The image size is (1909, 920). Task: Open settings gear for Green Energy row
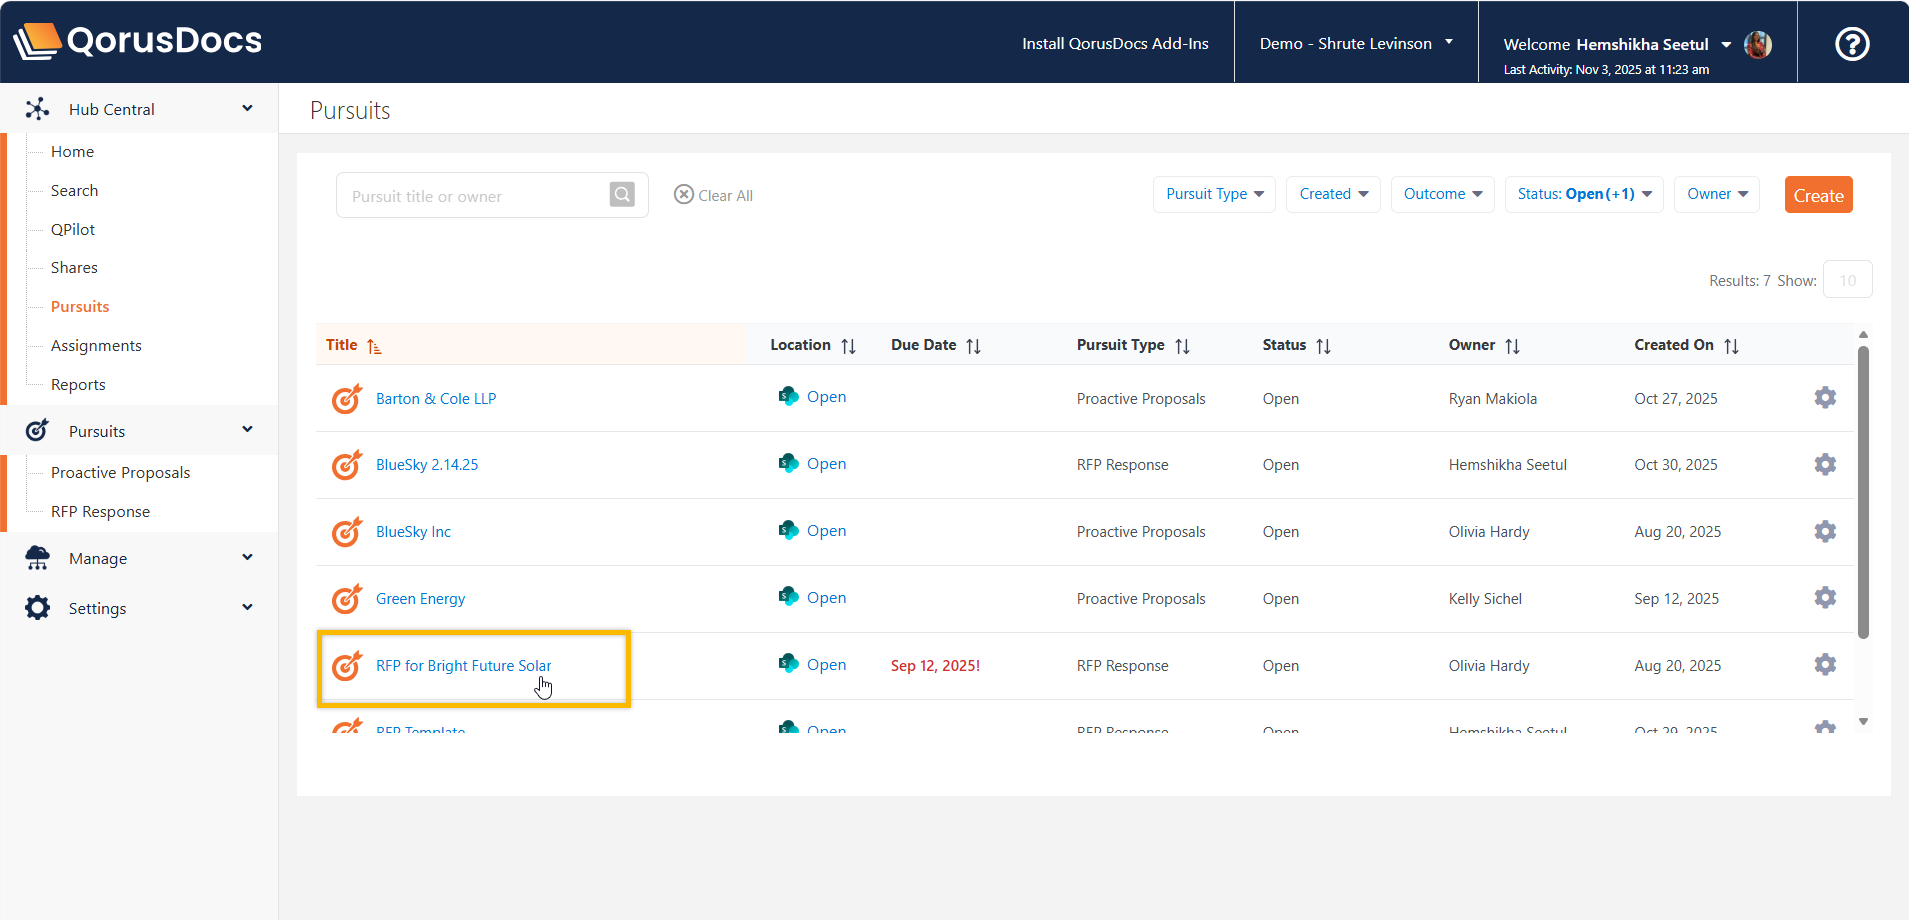click(1824, 598)
